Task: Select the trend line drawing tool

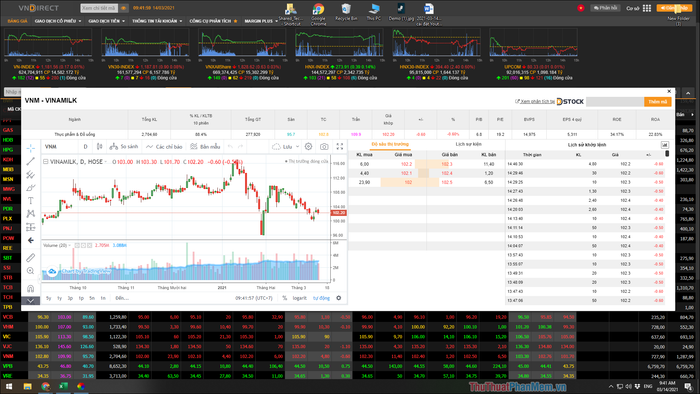Action: (30, 161)
